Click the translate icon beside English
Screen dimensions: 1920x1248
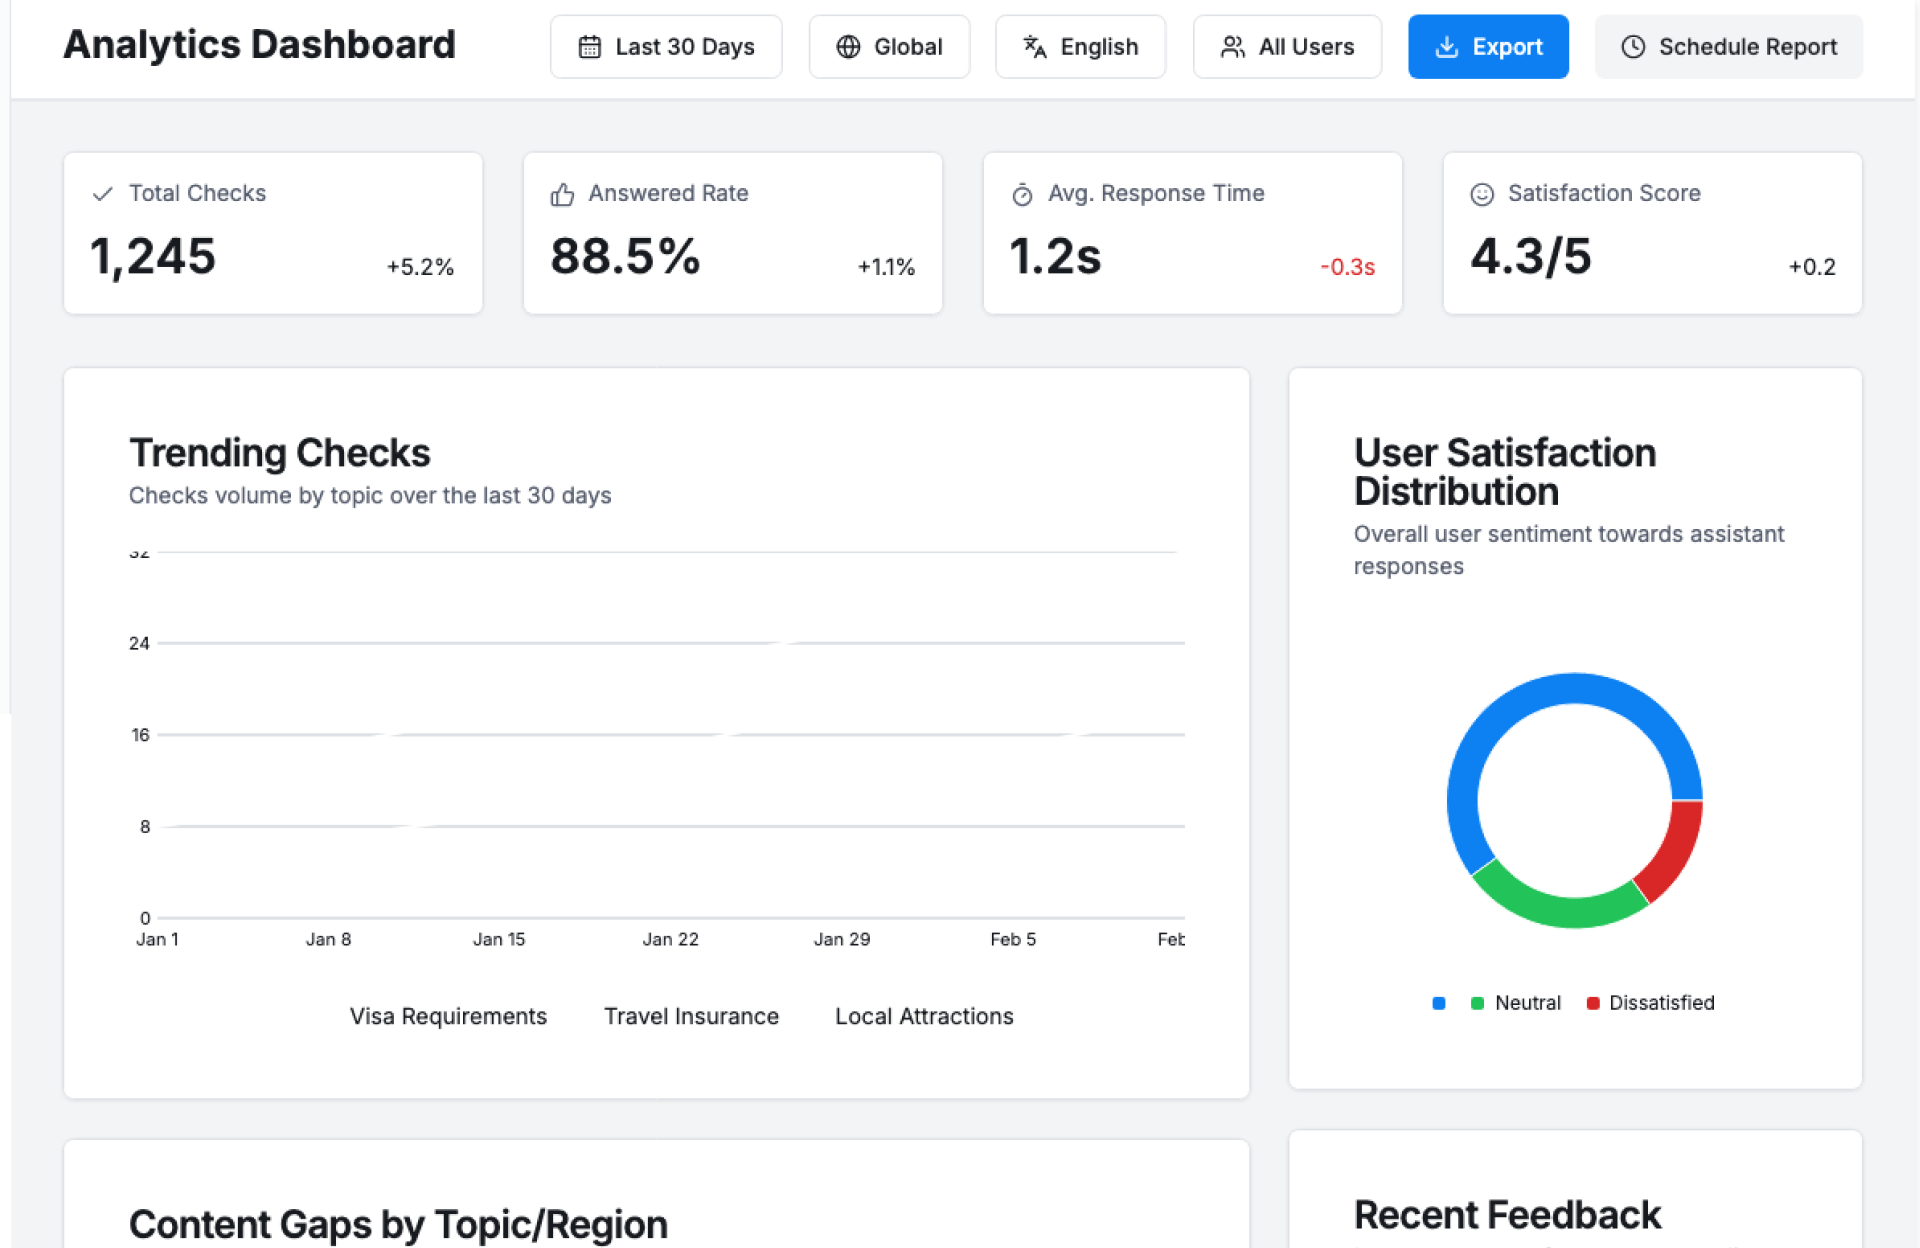point(1034,47)
